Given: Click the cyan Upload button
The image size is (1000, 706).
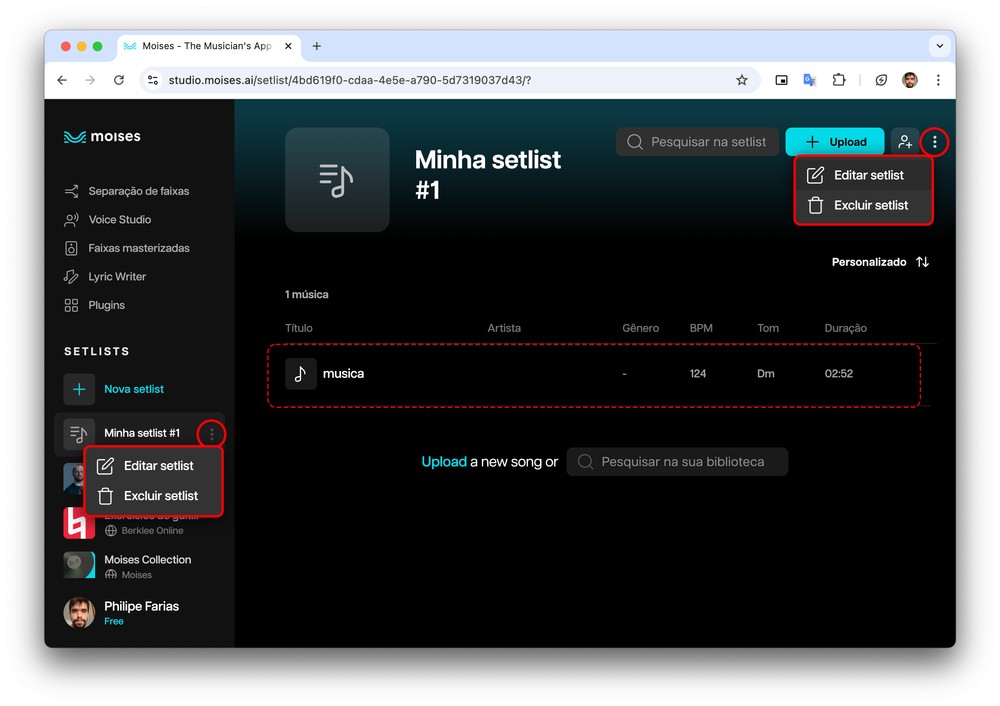Looking at the screenshot, I should pos(835,142).
